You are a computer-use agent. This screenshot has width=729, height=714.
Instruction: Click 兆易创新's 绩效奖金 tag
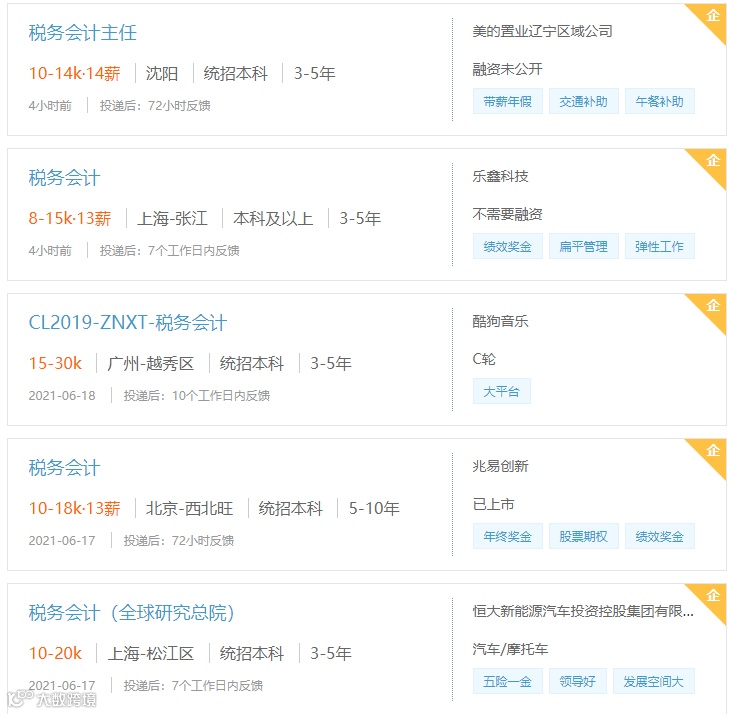659,536
